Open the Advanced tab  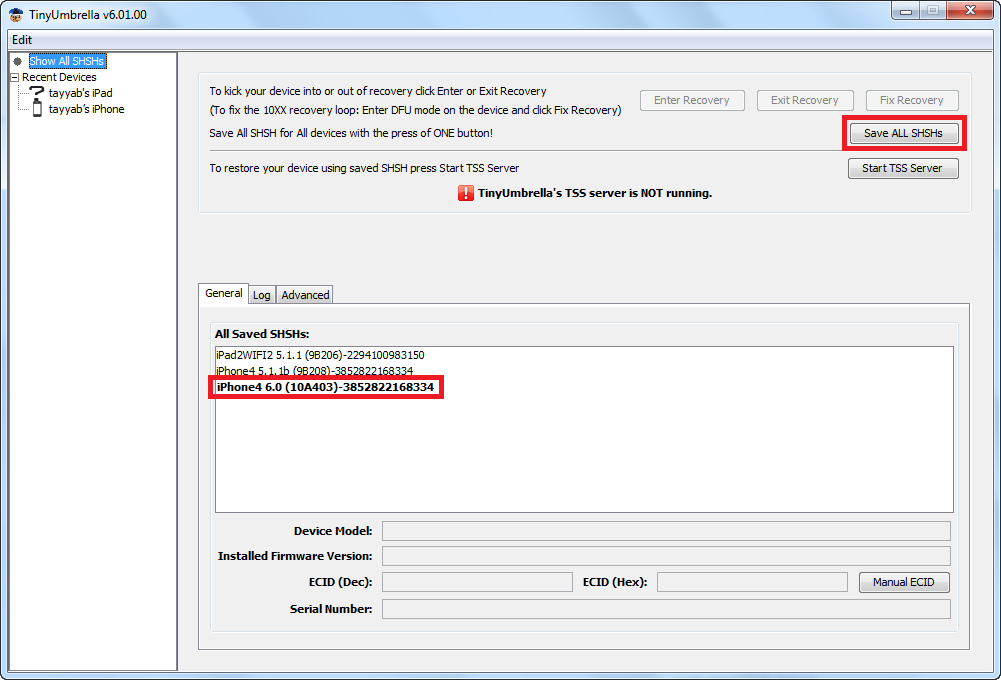(305, 295)
